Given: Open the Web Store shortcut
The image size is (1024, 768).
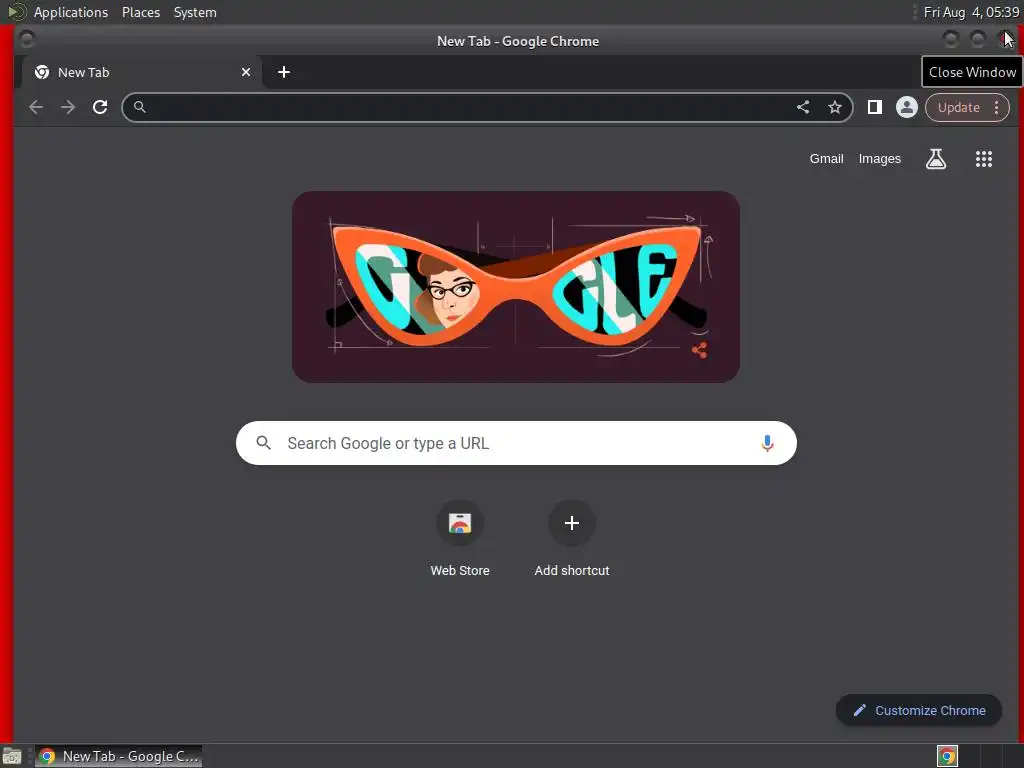Looking at the screenshot, I should [460, 539].
